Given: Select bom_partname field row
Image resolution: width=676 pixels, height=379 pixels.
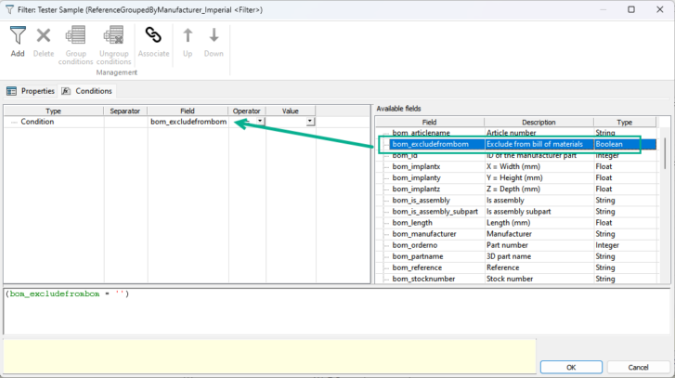Looking at the screenshot, I should point(517,256).
